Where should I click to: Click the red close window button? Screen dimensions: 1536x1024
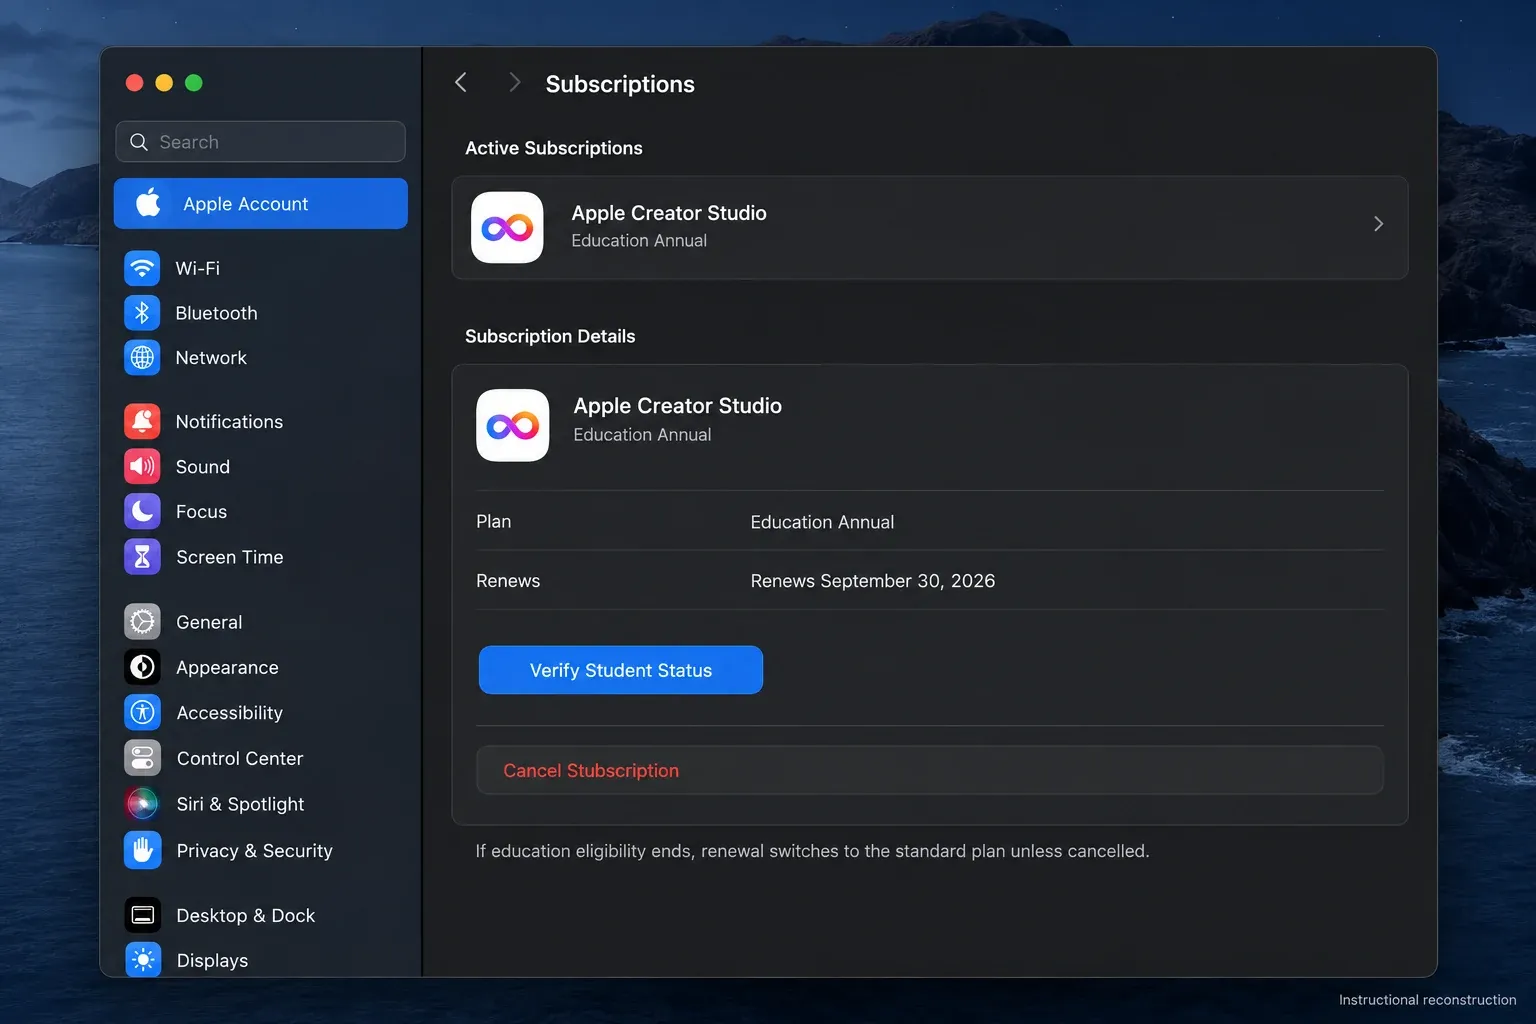[134, 83]
